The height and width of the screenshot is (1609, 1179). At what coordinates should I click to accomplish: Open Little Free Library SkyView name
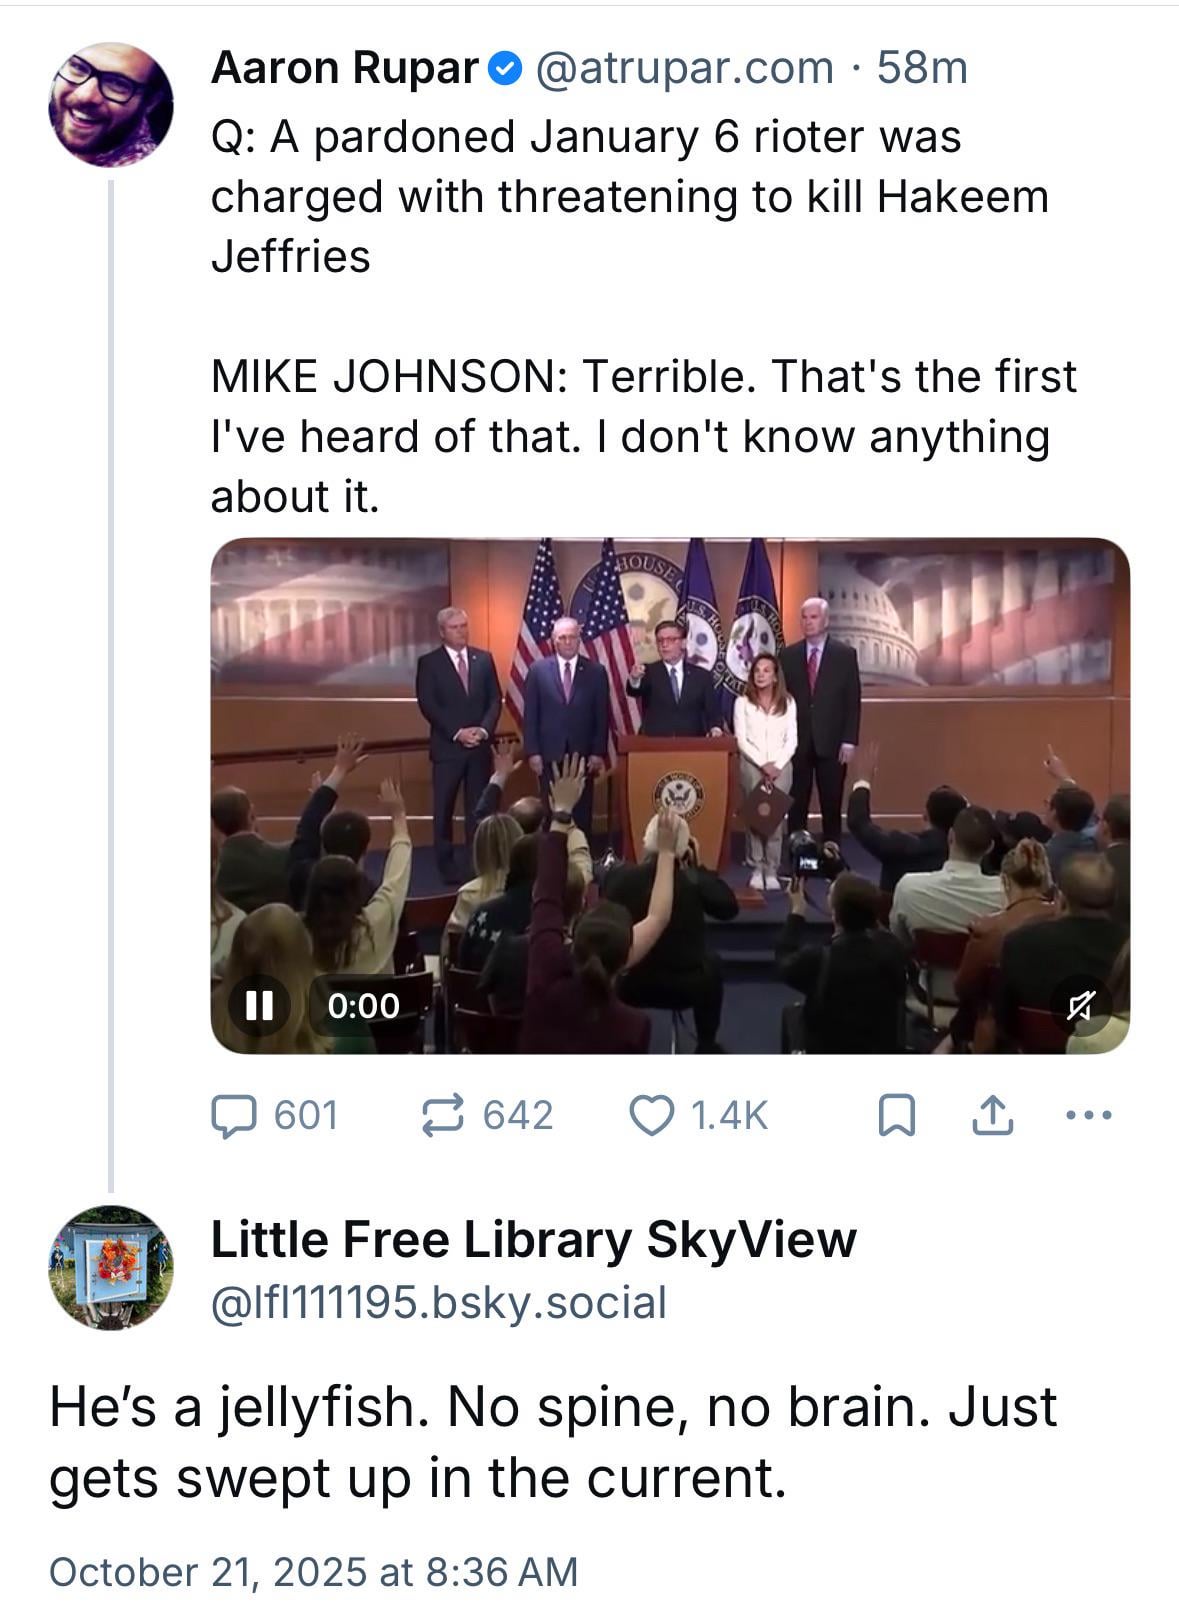coord(533,1239)
